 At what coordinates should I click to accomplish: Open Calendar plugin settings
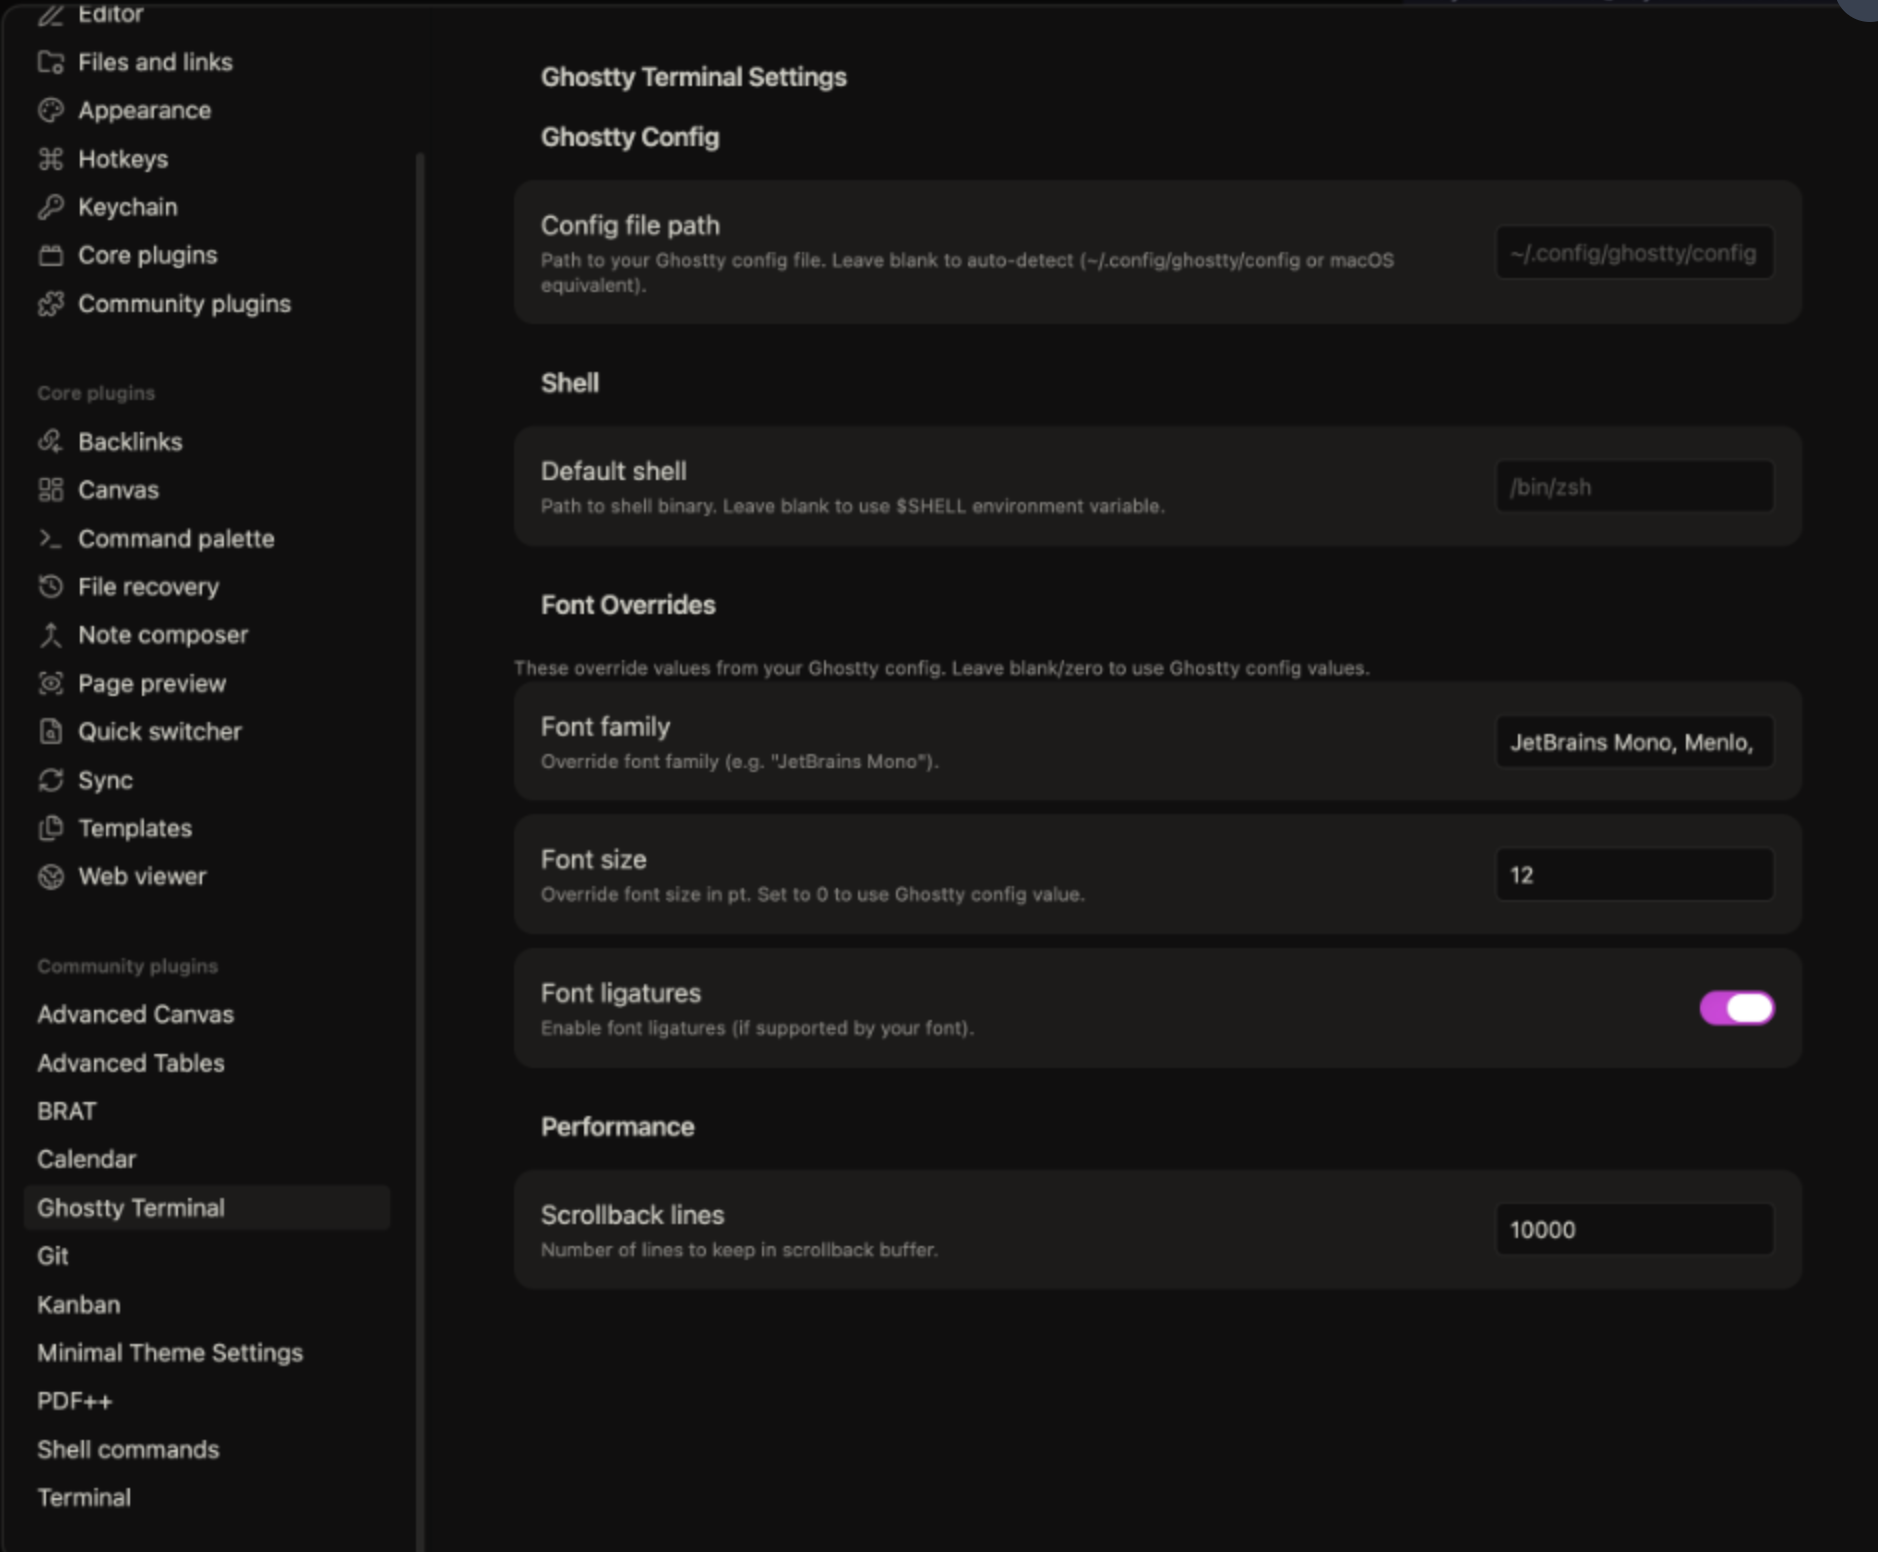(207, 1160)
